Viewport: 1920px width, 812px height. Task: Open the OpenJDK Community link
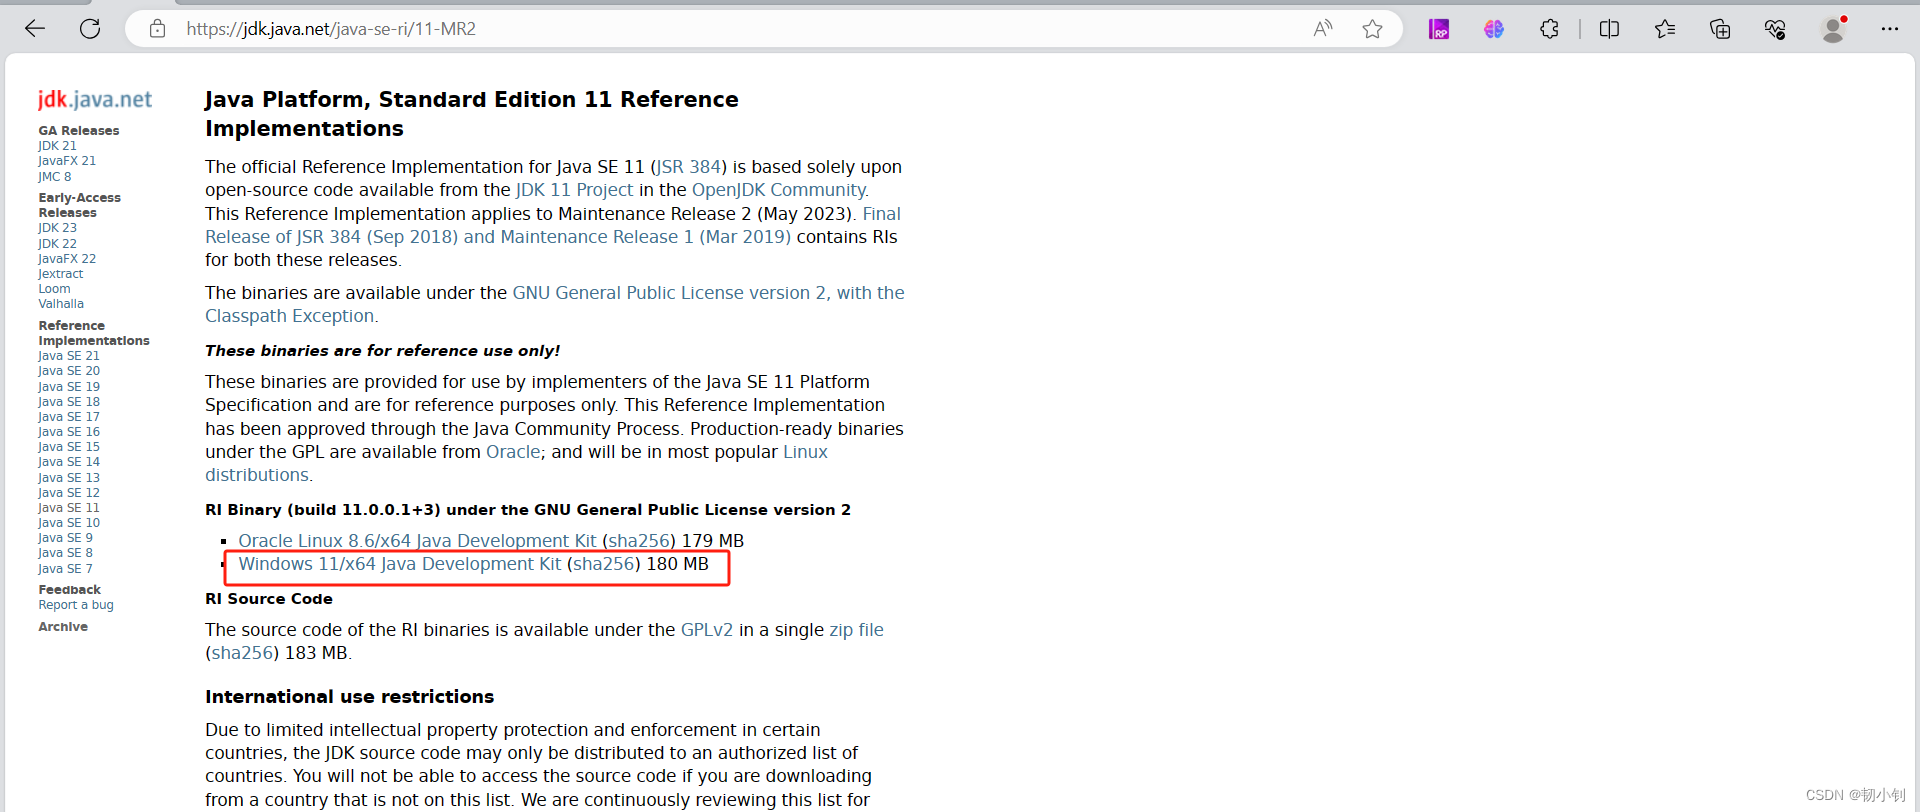(780, 190)
